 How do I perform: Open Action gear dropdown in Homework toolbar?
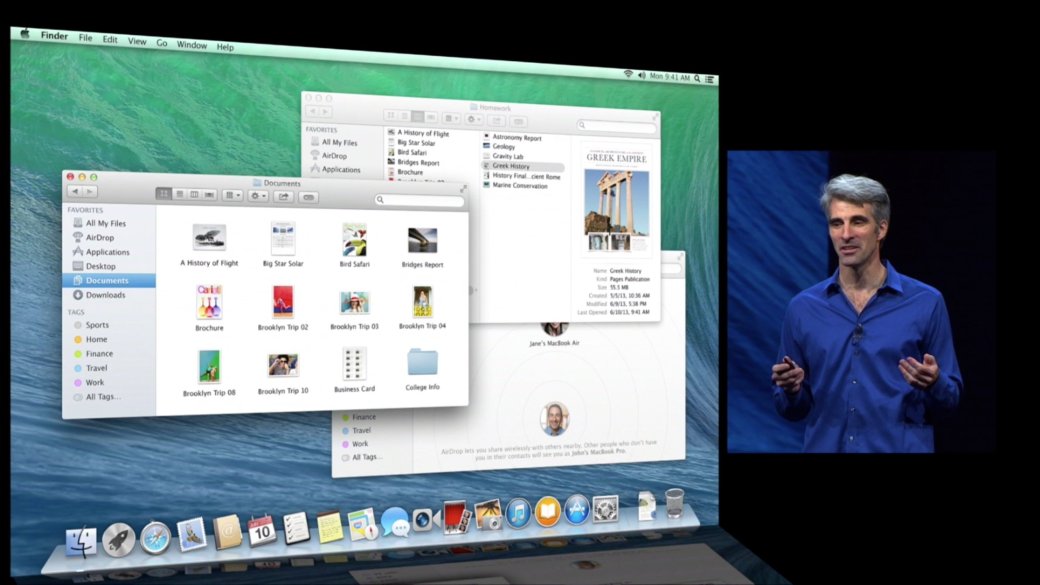tap(474, 119)
